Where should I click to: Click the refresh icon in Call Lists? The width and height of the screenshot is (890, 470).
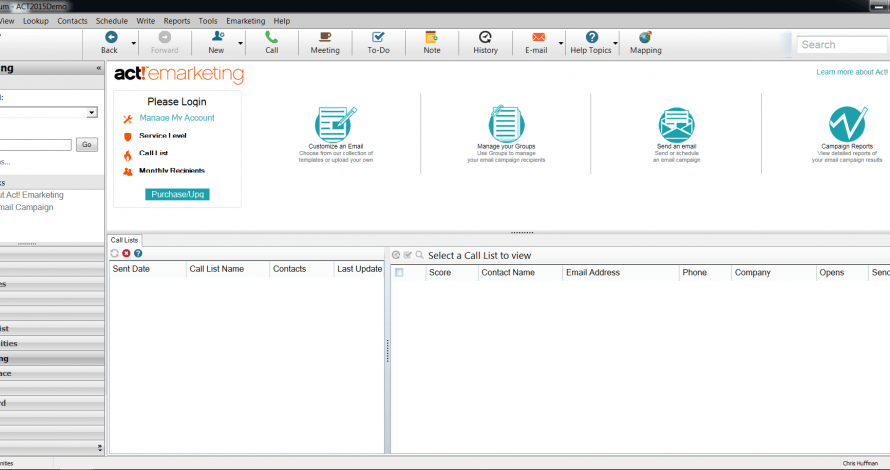(115, 253)
